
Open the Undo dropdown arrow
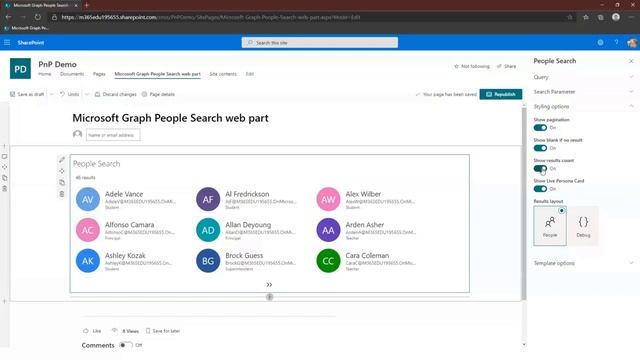point(87,94)
